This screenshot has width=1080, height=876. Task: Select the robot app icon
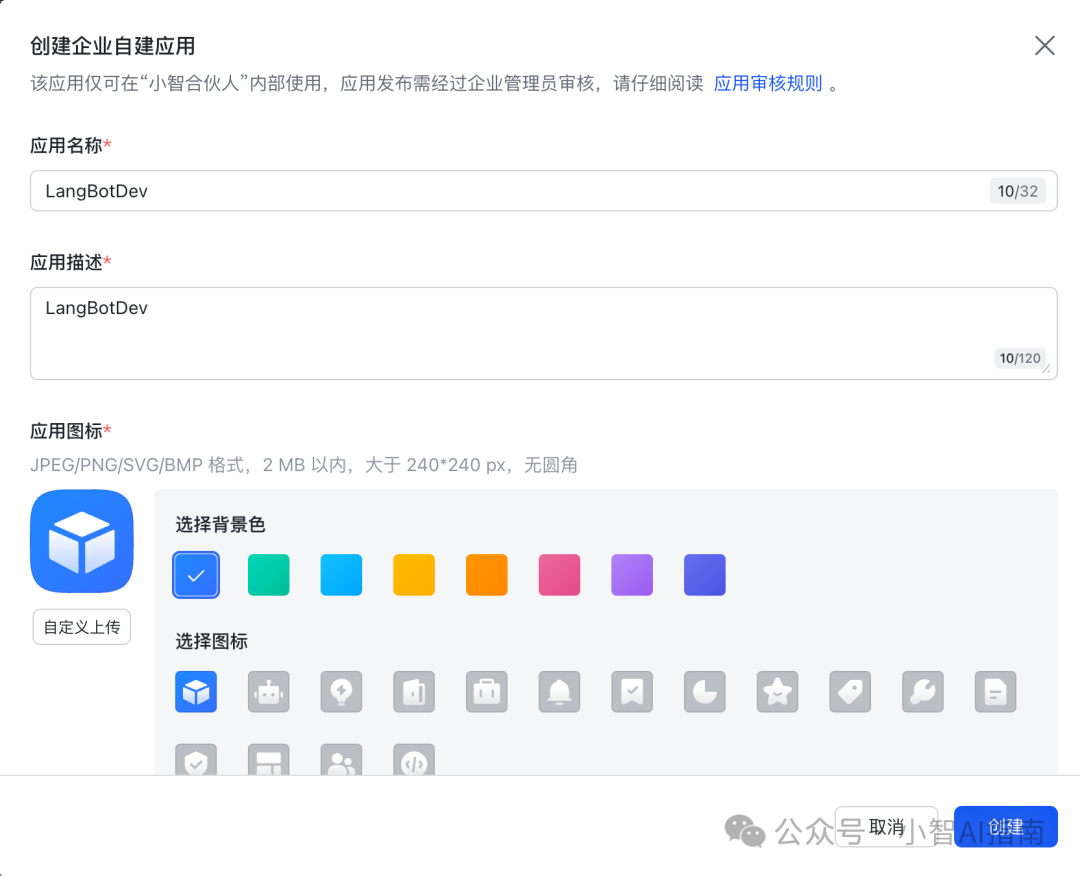[269, 692]
